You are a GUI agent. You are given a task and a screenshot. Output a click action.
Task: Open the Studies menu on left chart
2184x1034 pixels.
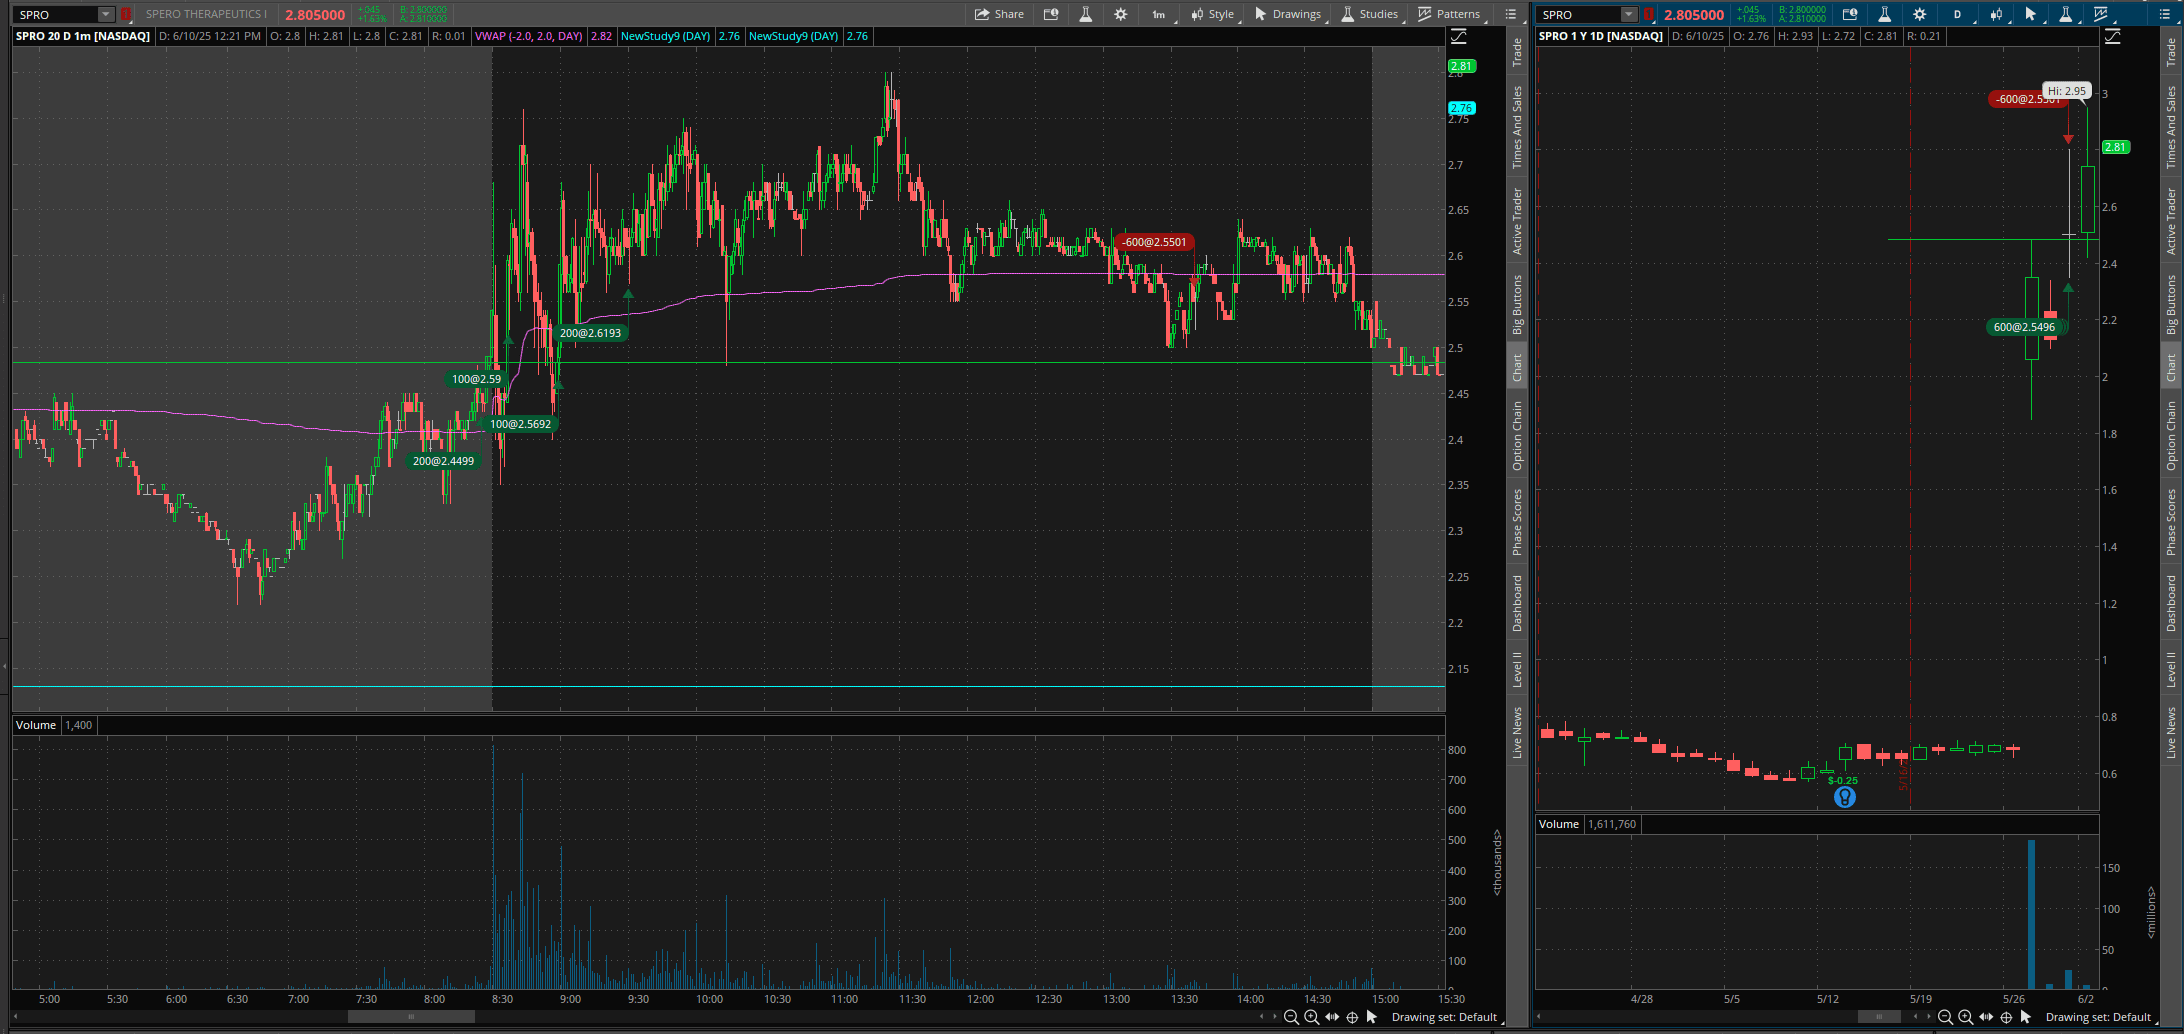[x=1370, y=14]
